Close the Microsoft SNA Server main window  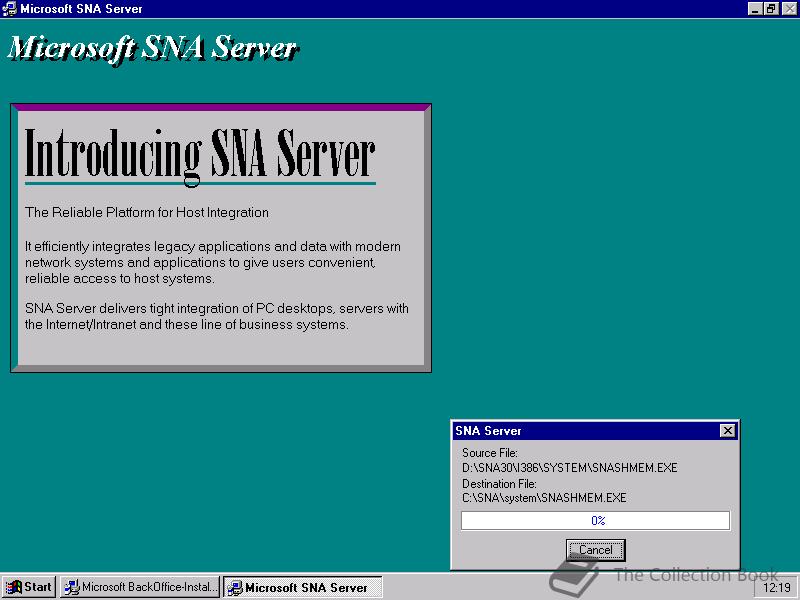coord(789,8)
